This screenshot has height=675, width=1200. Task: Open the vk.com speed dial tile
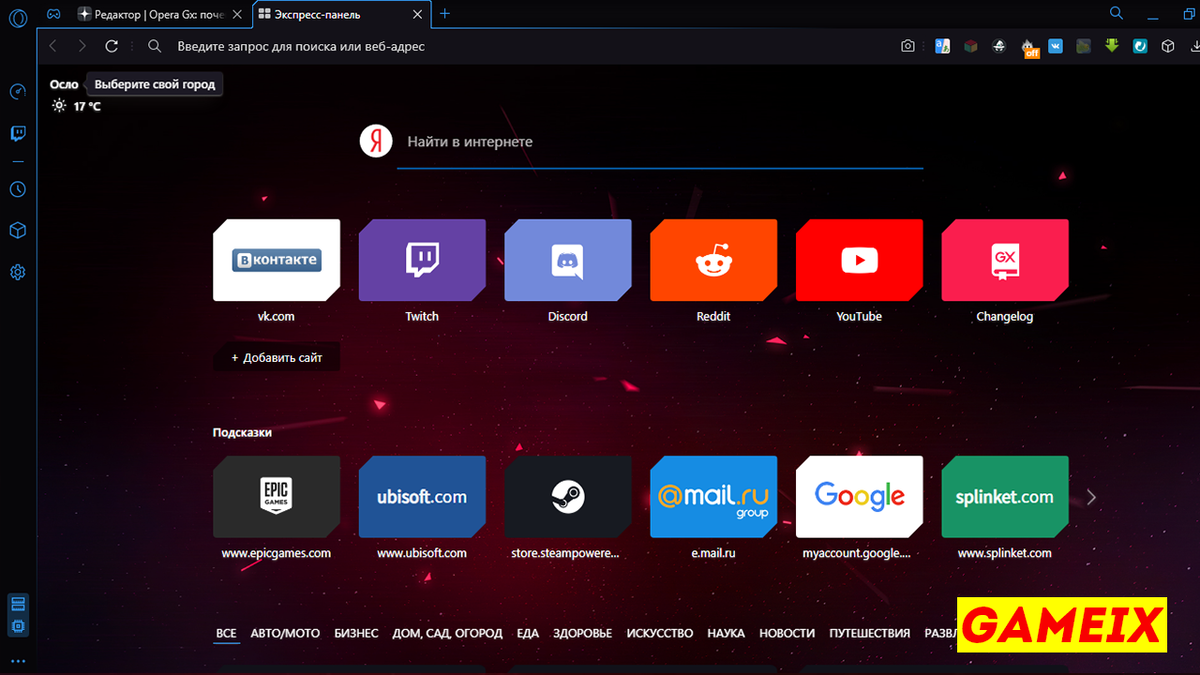pyautogui.click(x=276, y=260)
